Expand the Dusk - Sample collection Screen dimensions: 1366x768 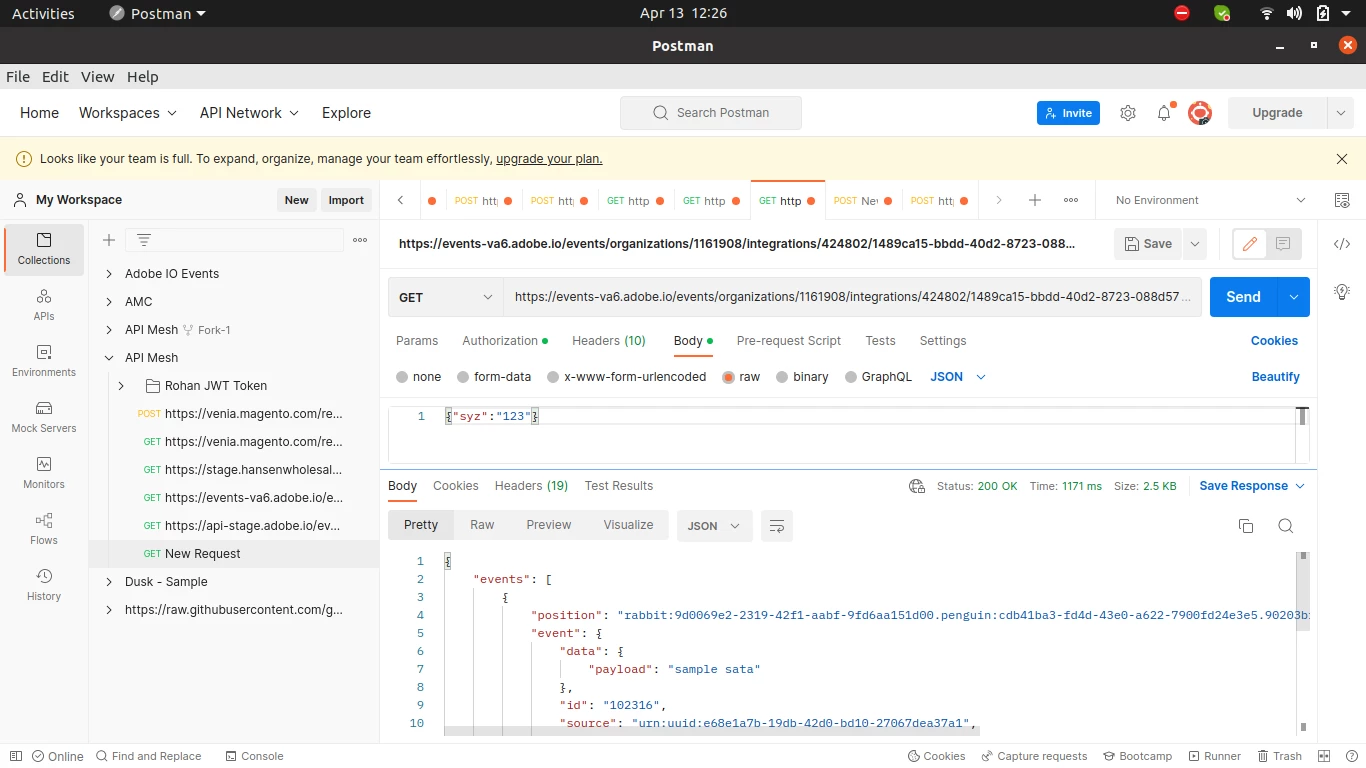click(109, 581)
